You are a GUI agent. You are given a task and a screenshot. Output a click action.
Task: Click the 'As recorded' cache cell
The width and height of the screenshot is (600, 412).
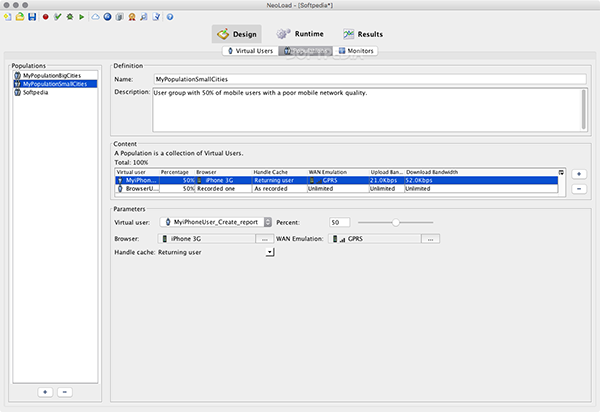[x=280, y=189]
